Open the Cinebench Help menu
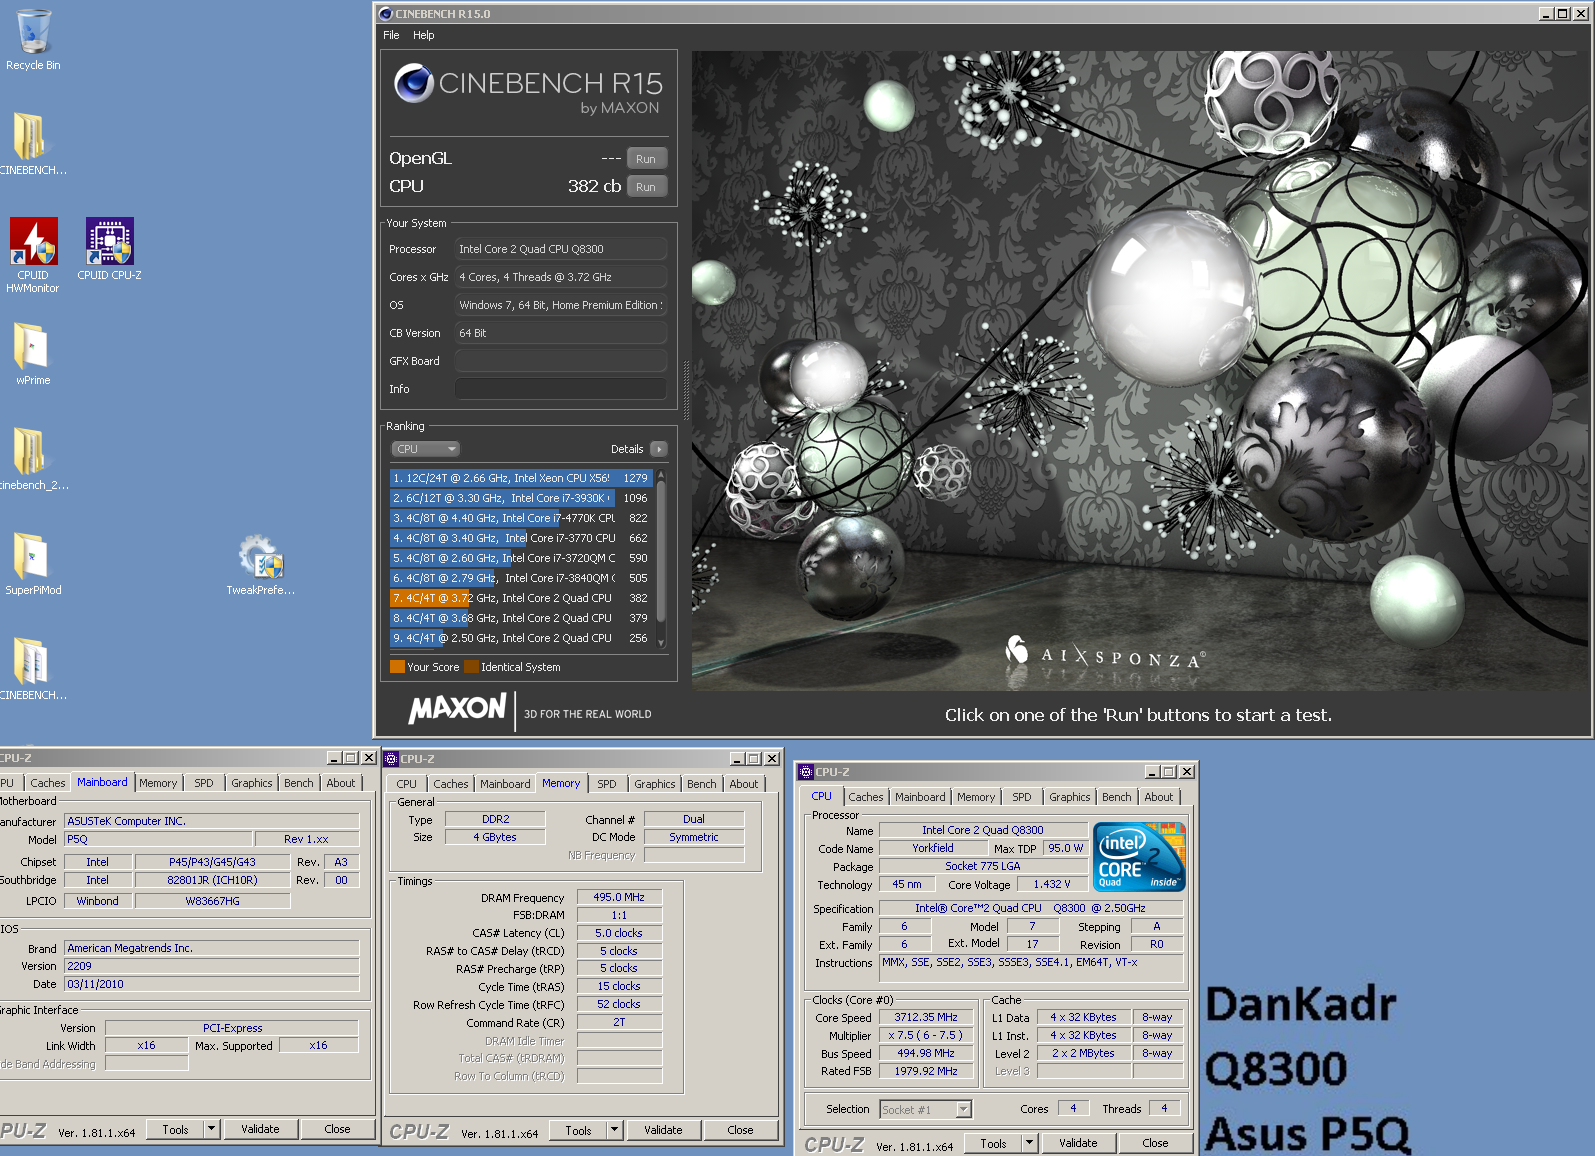The width and height of the screenshot is (1595, 1156). coord(424,35)
